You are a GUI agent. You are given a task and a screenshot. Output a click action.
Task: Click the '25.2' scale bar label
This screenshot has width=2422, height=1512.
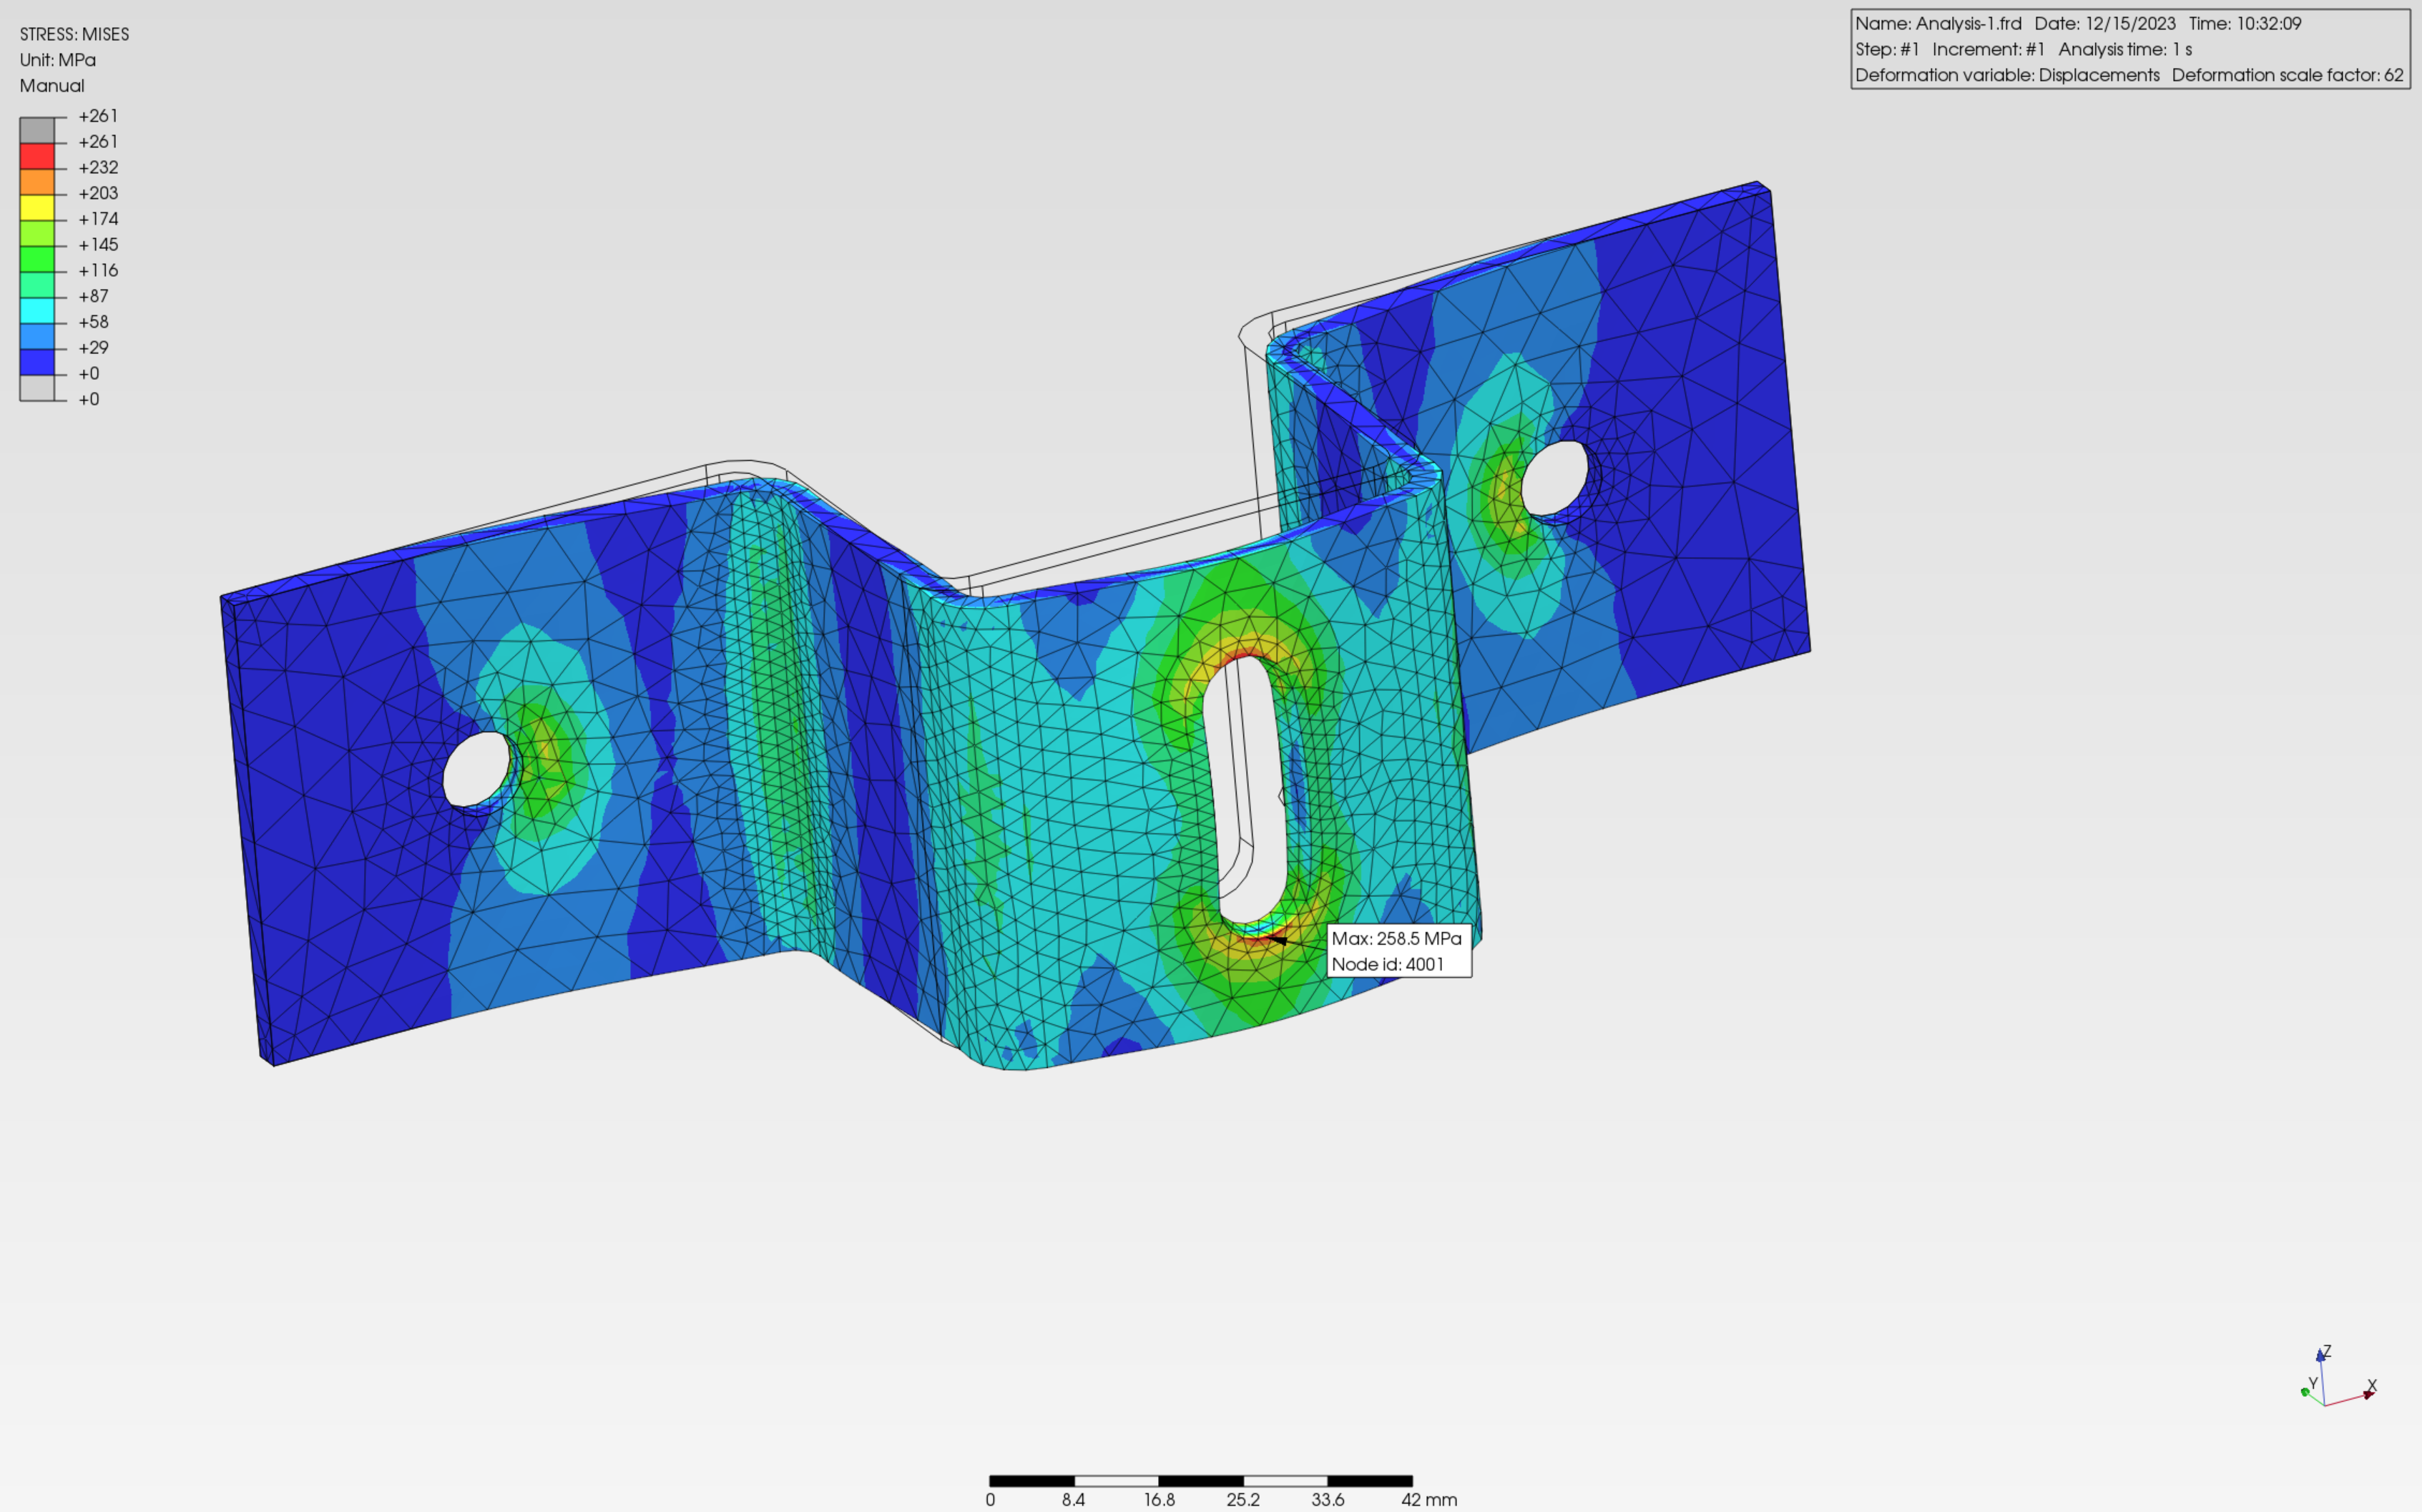1243,1500
